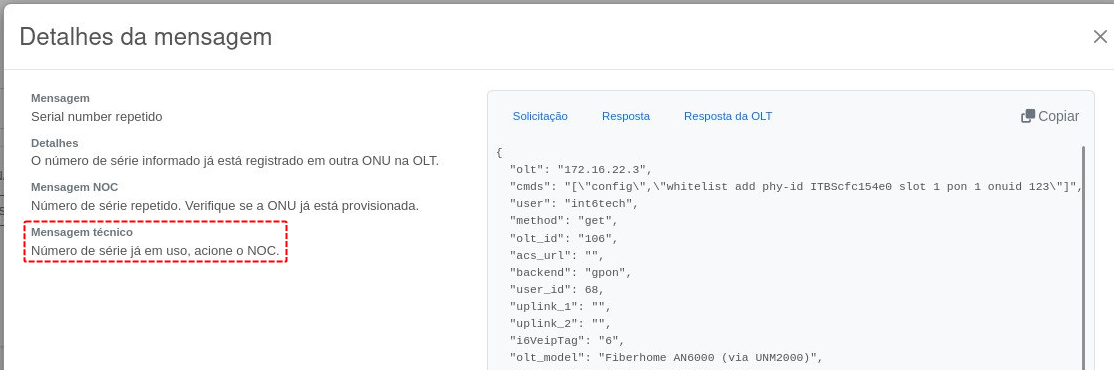Click the "backend": "gpon" JSON line
Screen dimensions: 1114x370
(570, 272)
